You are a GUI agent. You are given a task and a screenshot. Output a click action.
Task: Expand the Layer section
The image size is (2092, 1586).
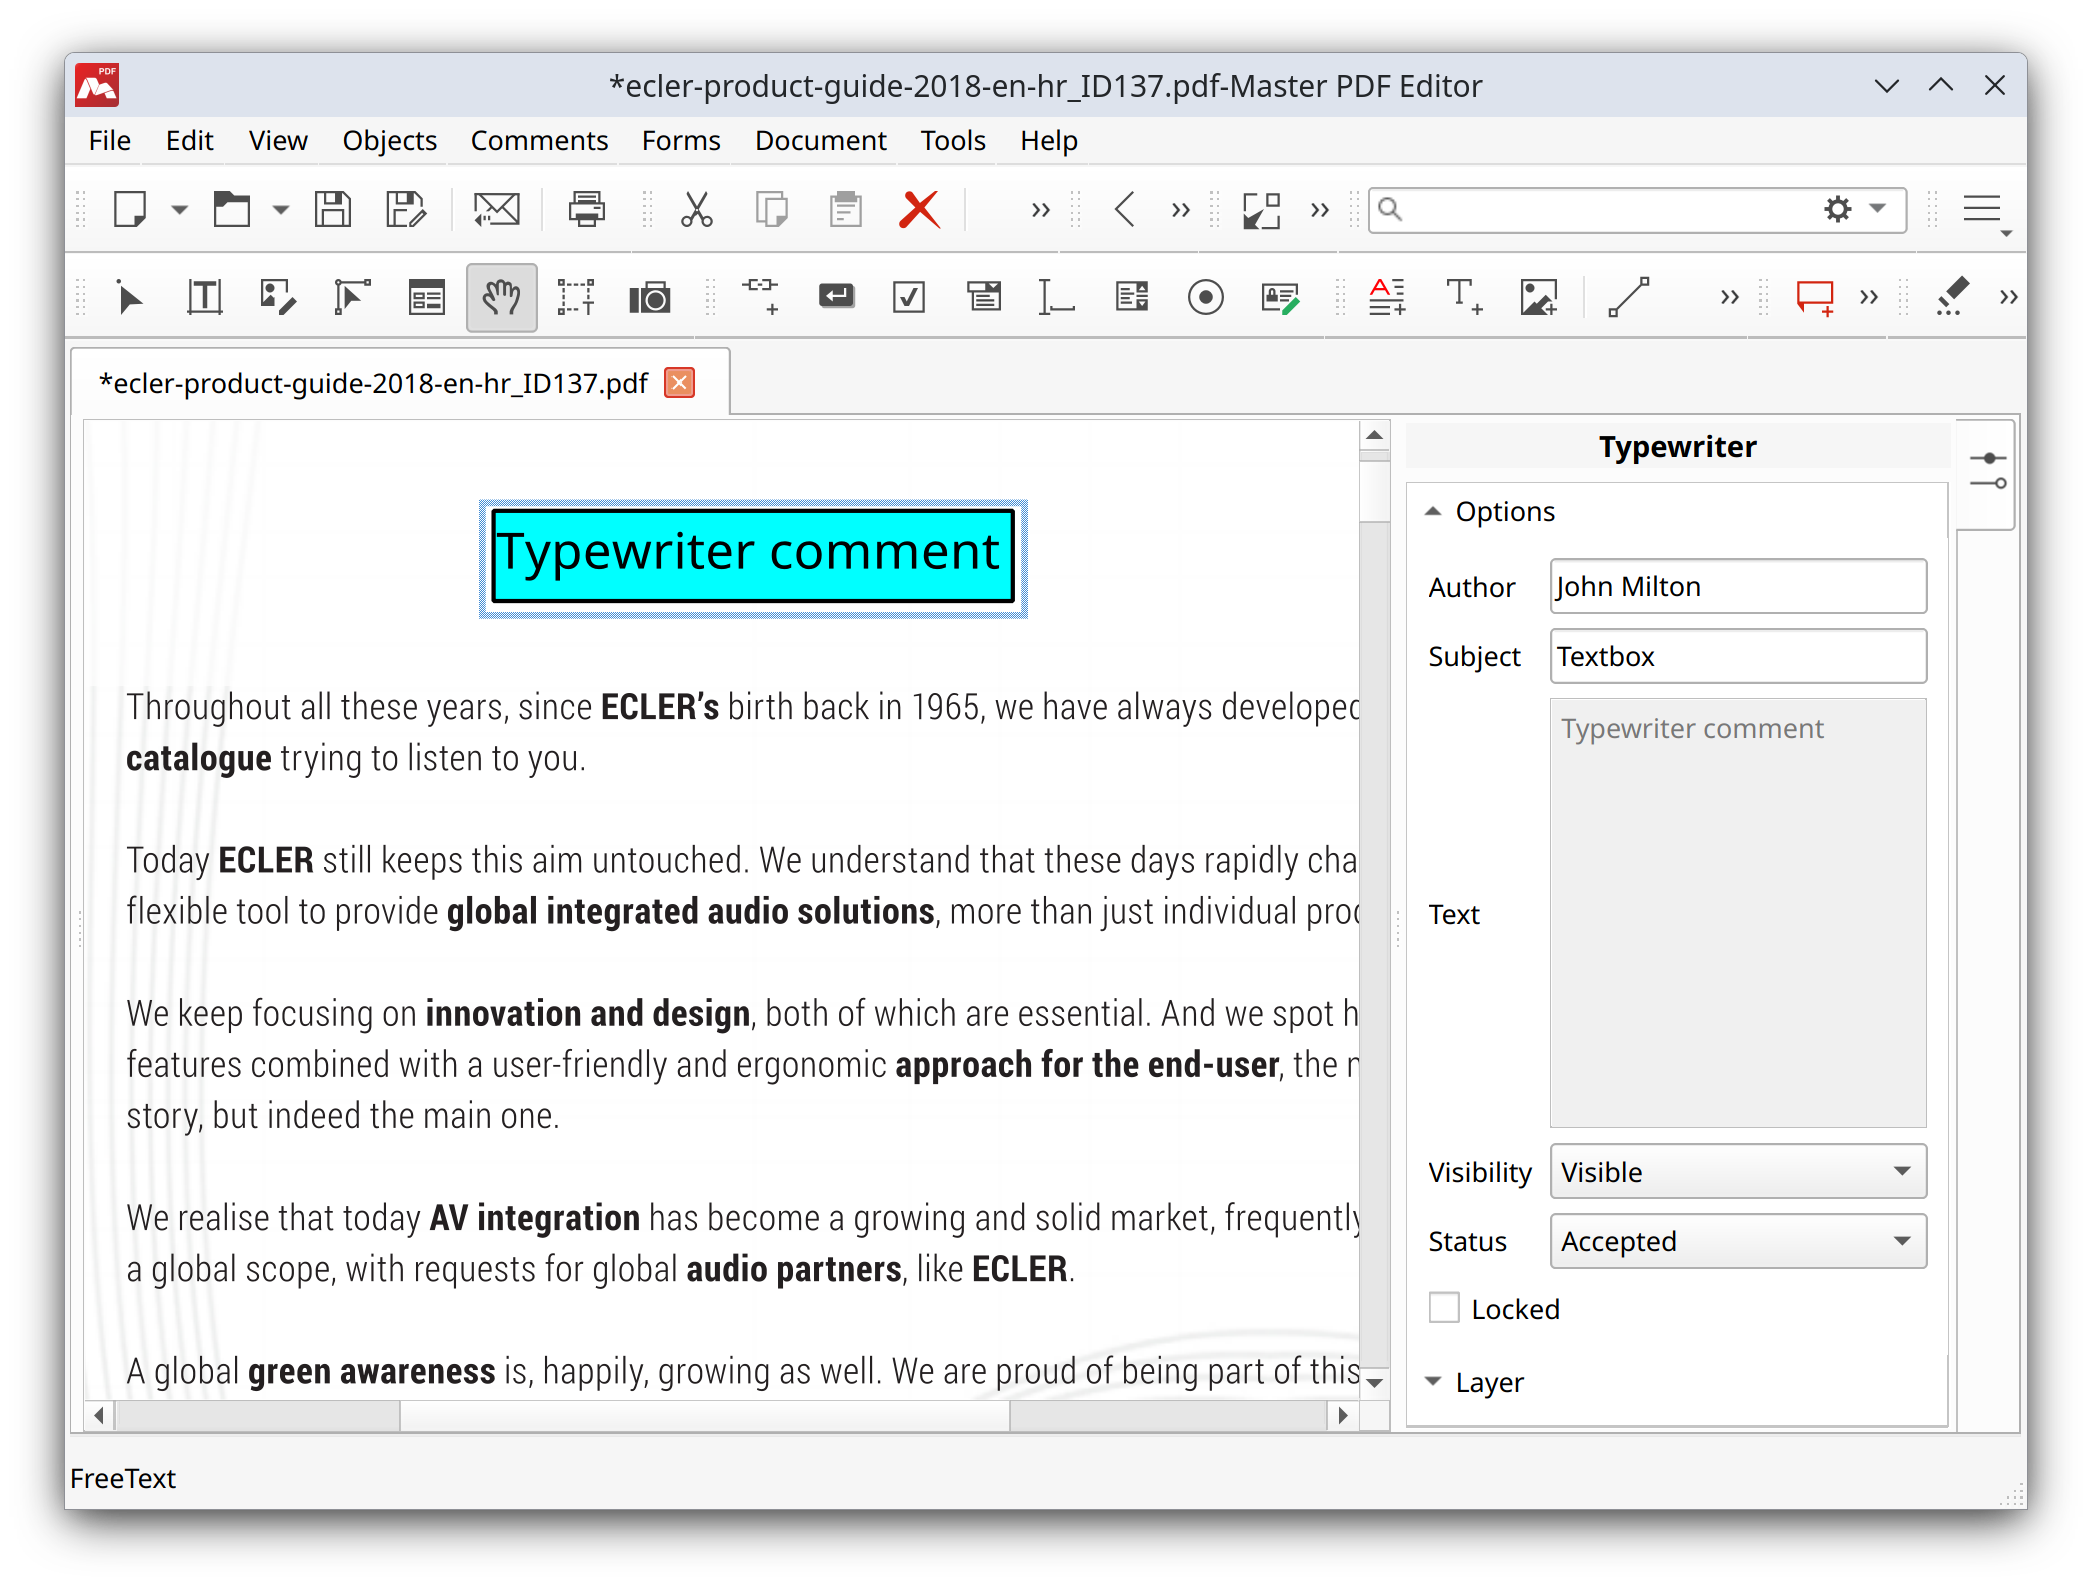(x=1434, y=1382)
